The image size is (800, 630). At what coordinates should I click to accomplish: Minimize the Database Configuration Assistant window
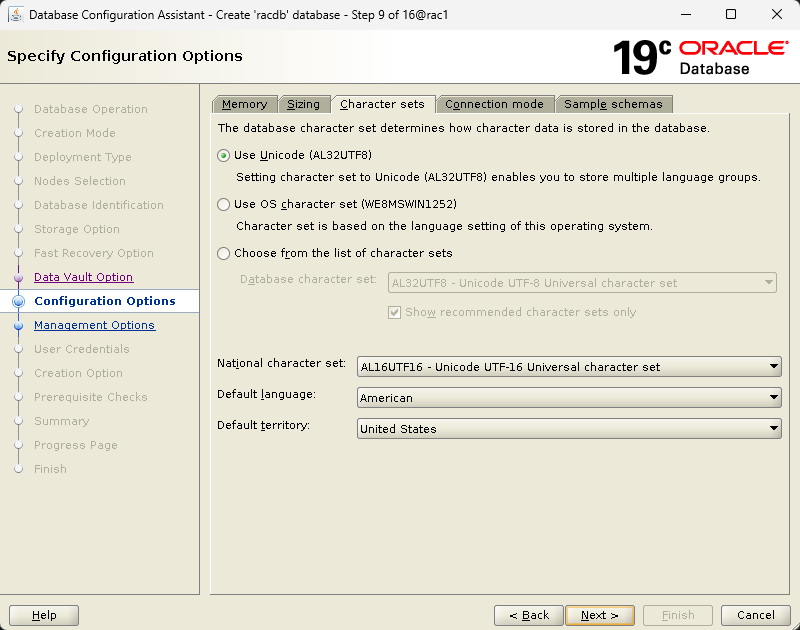[x=686, y=14]
